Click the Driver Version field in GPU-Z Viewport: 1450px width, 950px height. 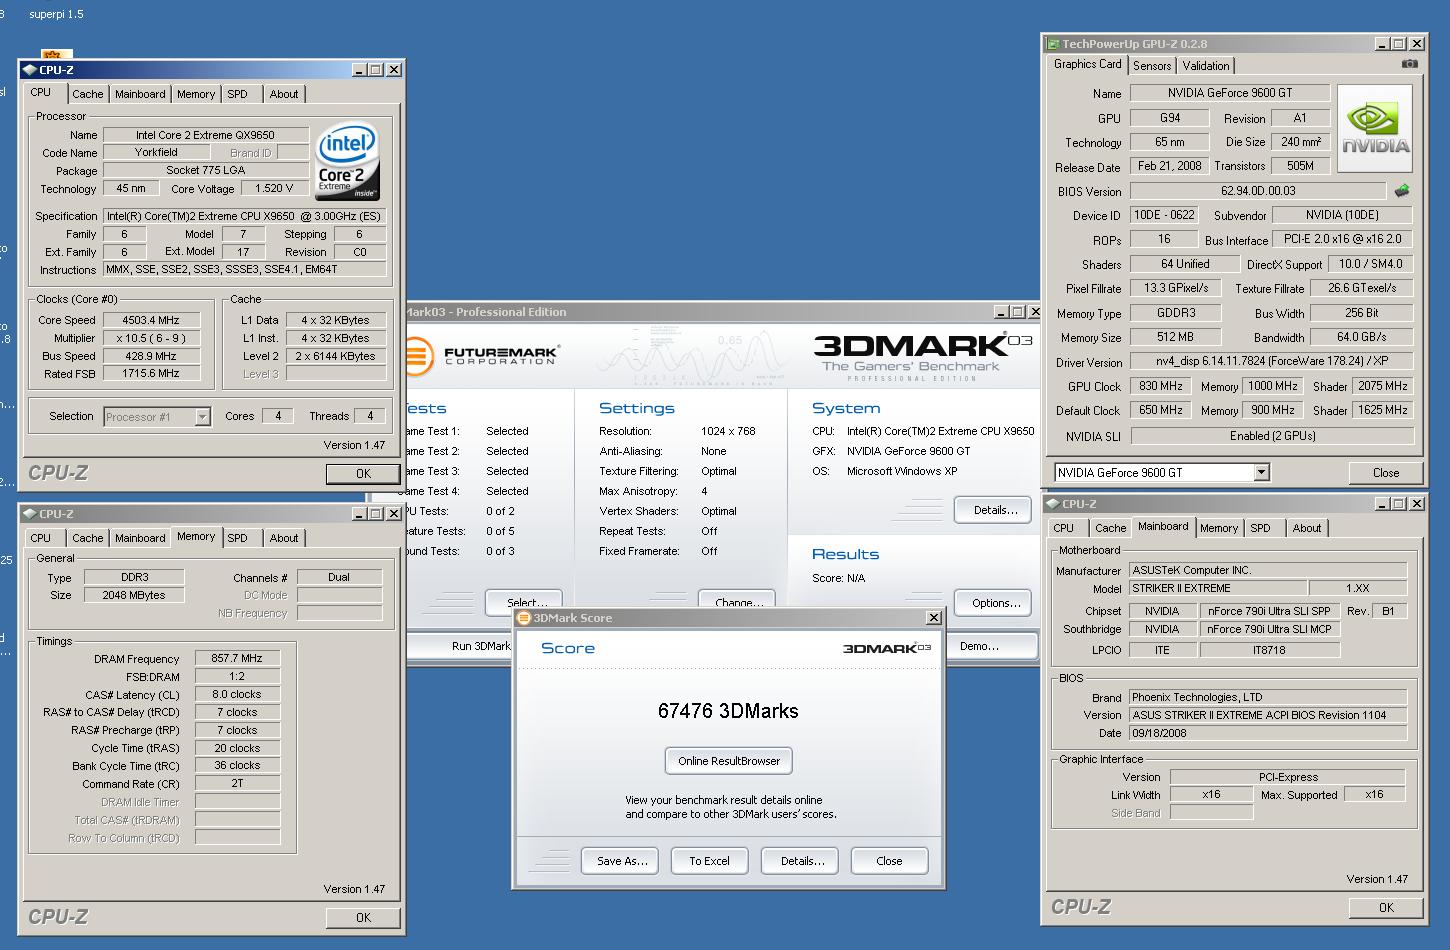click(1272, 362)
